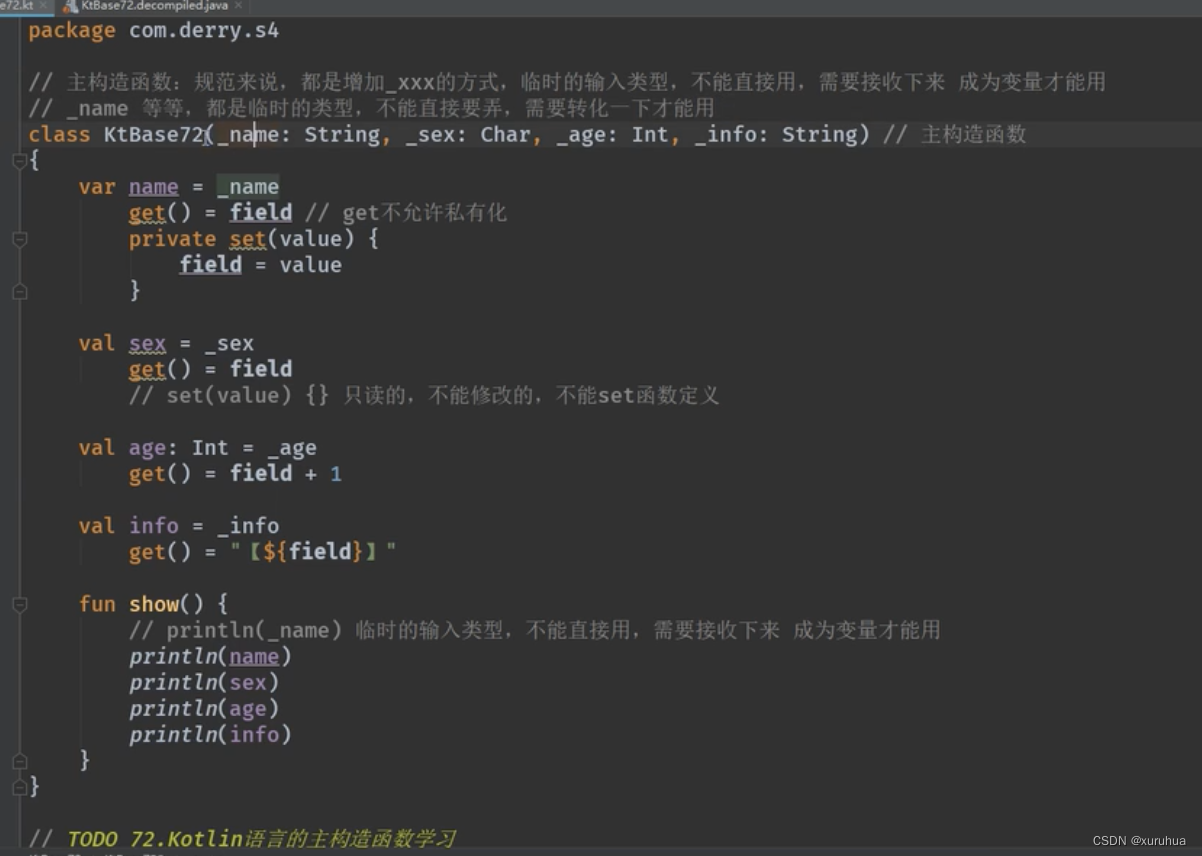The width and height of the screenshot is (1202, 856).
Task: Click the 'val info = _info' line
Action: [x=179, y=526]
